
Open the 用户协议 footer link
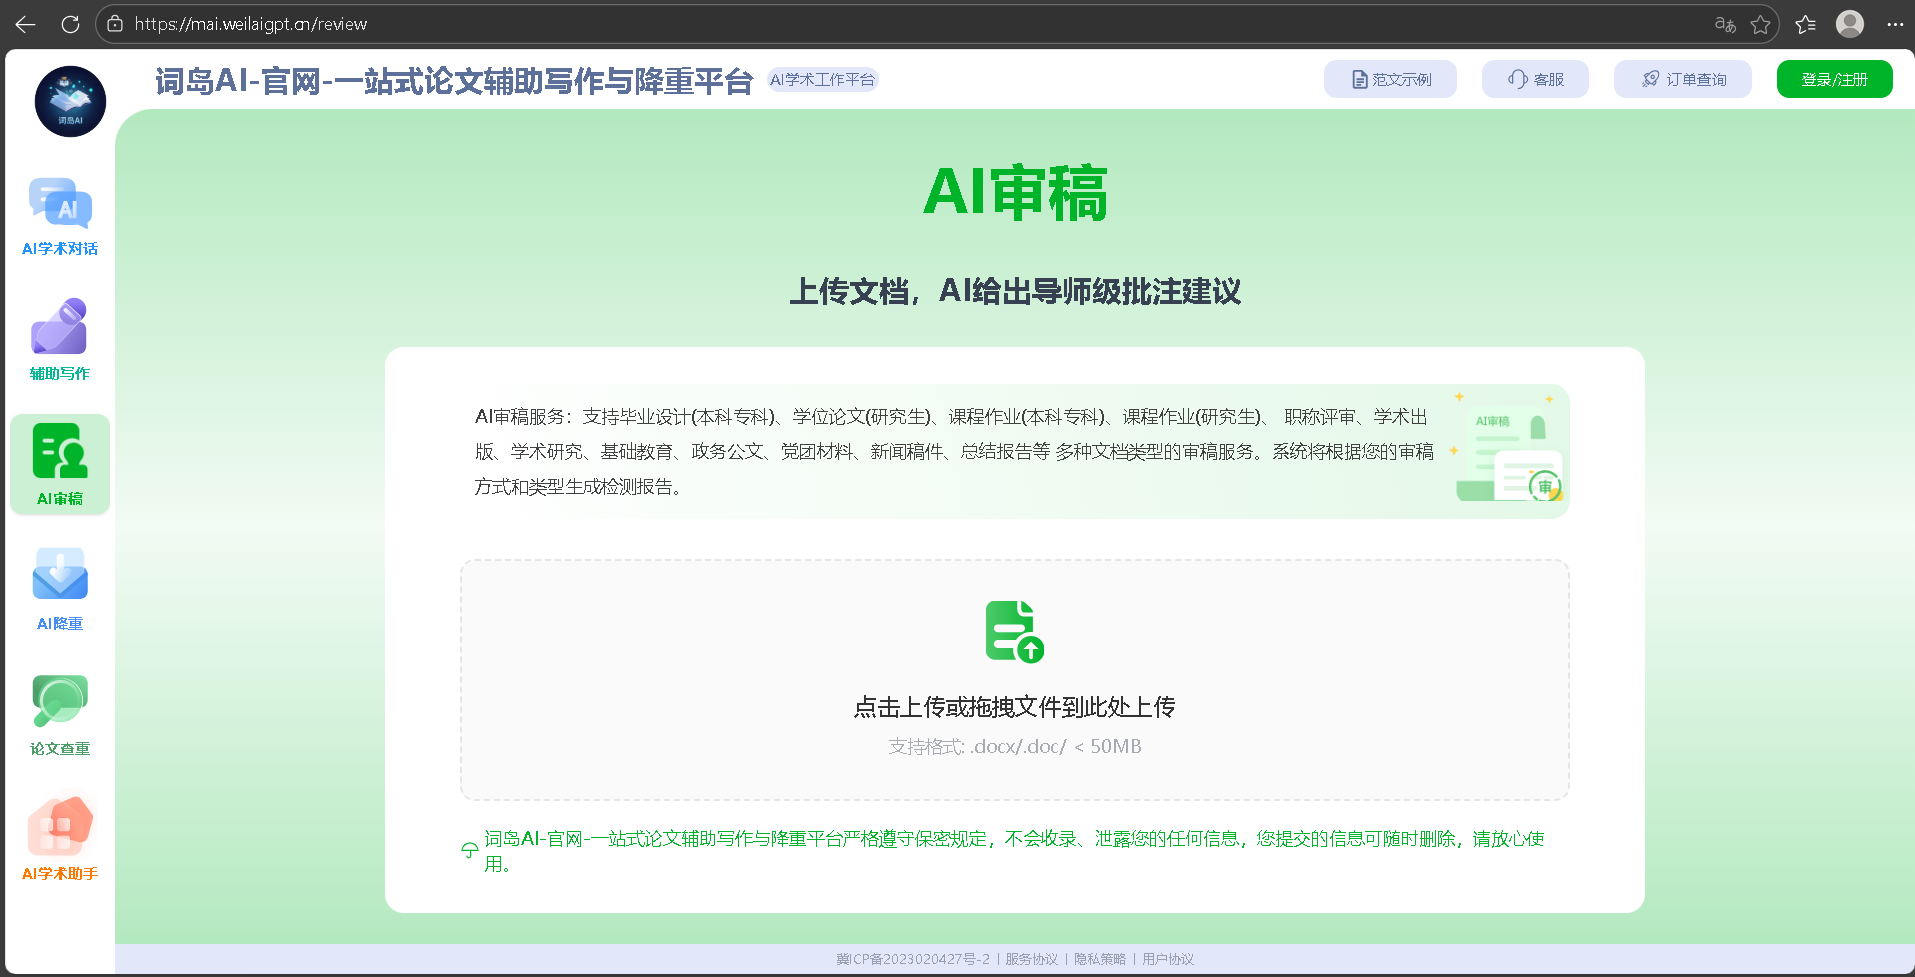pos(1168,959)
